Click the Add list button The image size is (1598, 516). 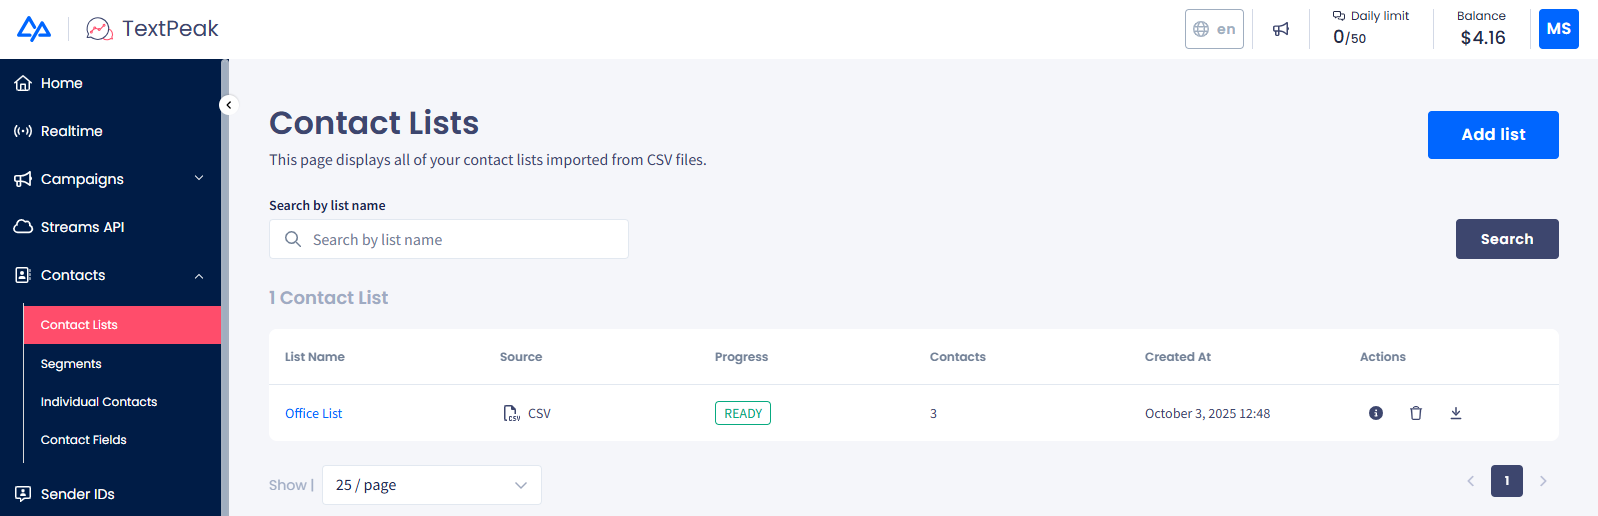[x=1493, y=135]
